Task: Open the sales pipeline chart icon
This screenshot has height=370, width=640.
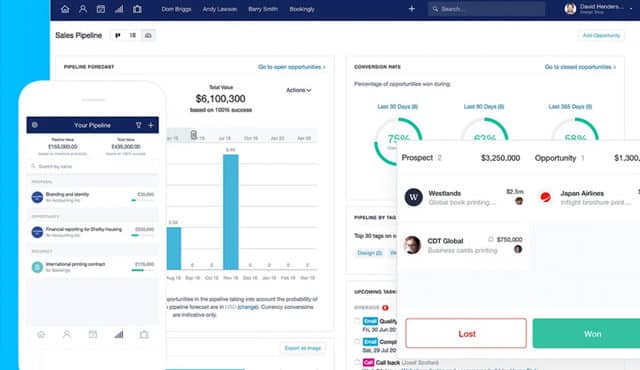Action: coord(119,9)
